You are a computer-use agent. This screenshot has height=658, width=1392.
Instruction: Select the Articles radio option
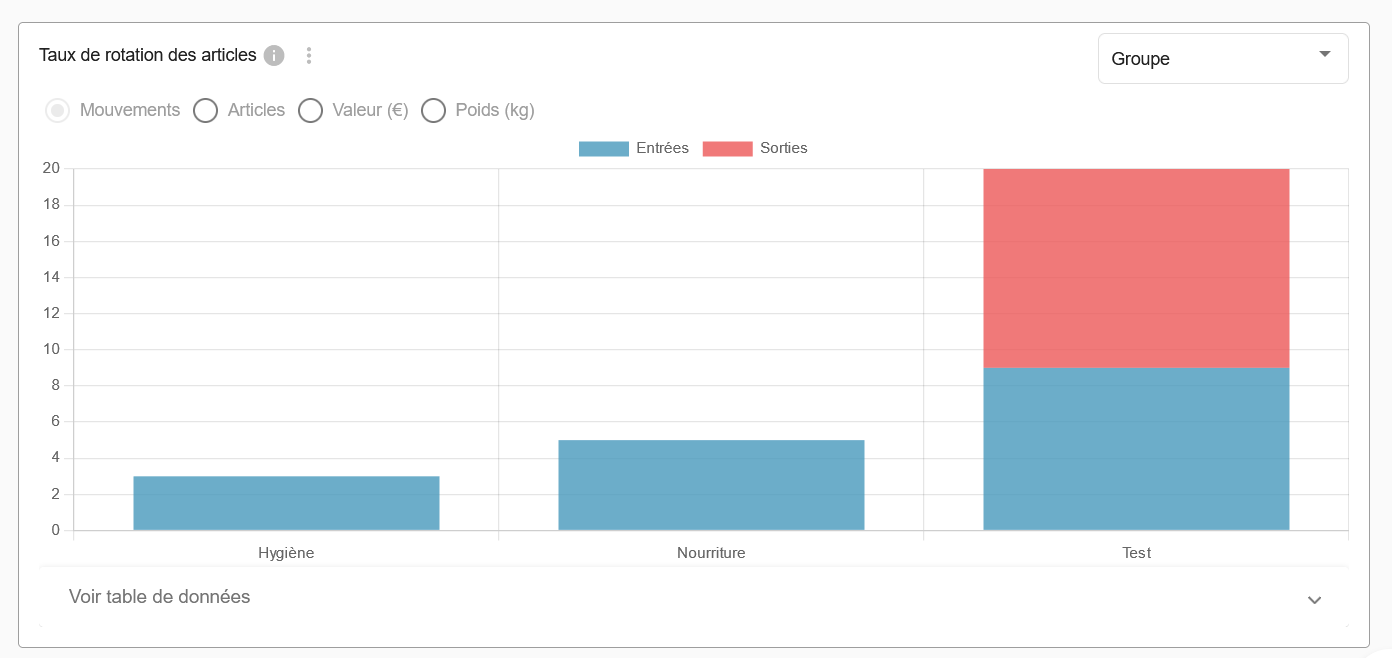coord(205,110)
